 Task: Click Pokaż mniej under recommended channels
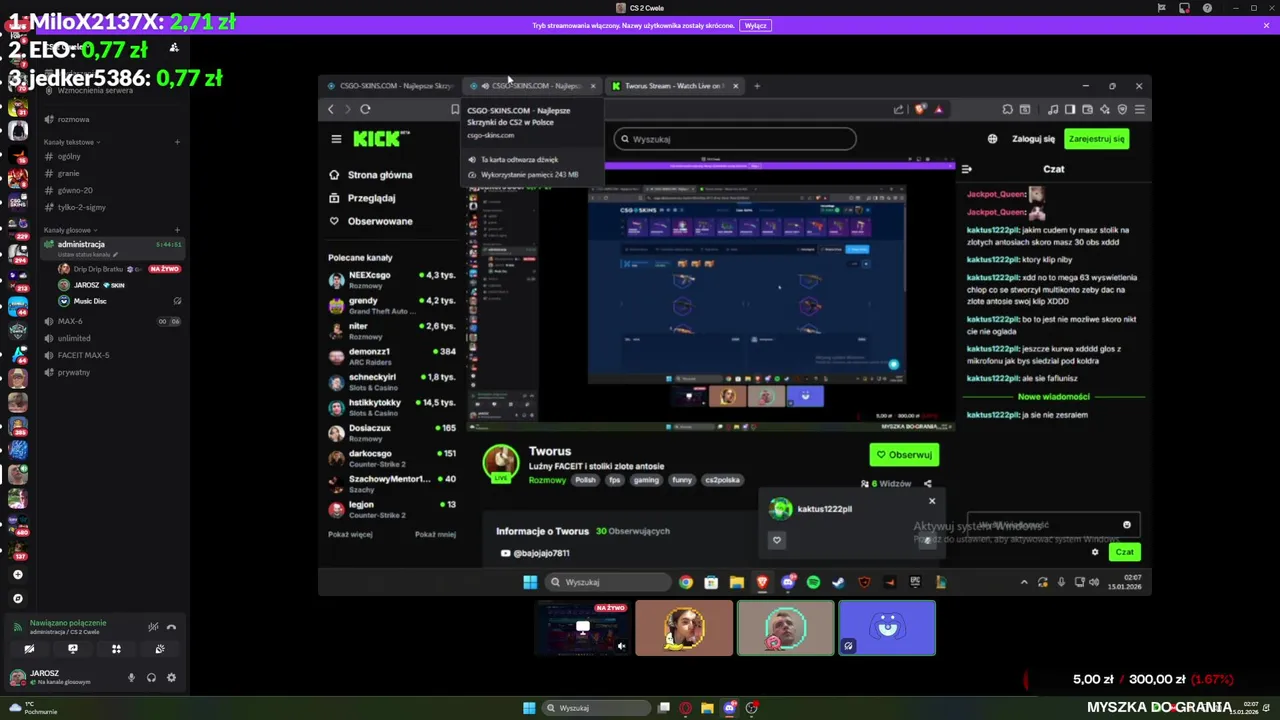coord(435,534)
